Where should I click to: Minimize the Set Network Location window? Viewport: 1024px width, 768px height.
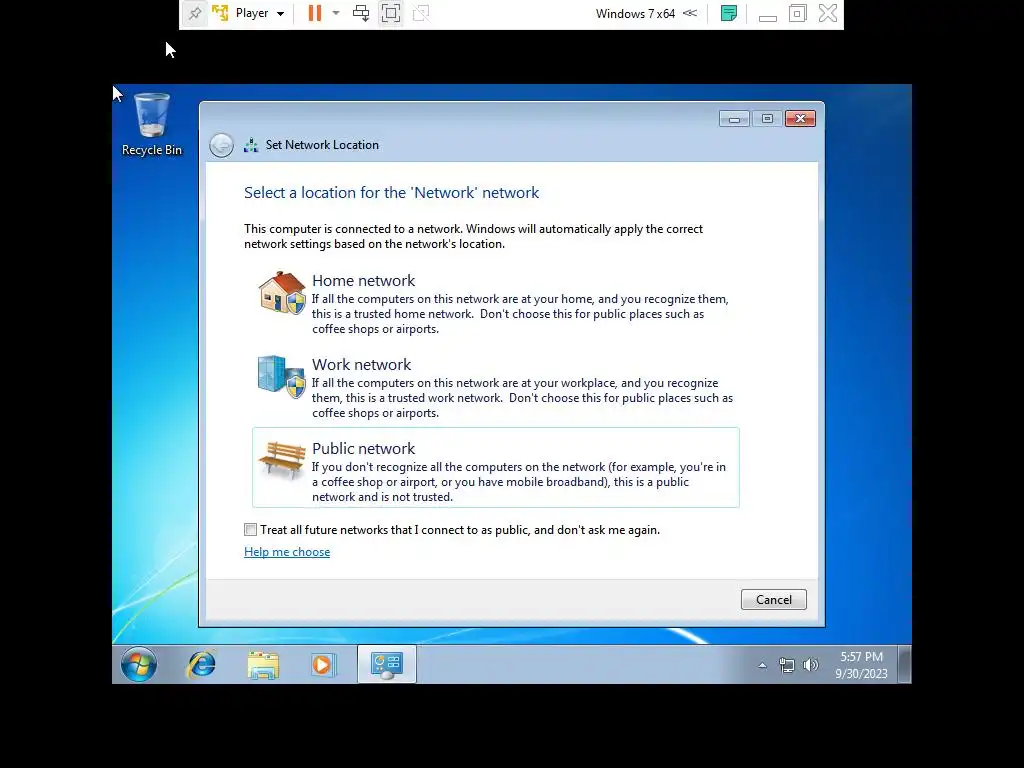coord(734,118)
